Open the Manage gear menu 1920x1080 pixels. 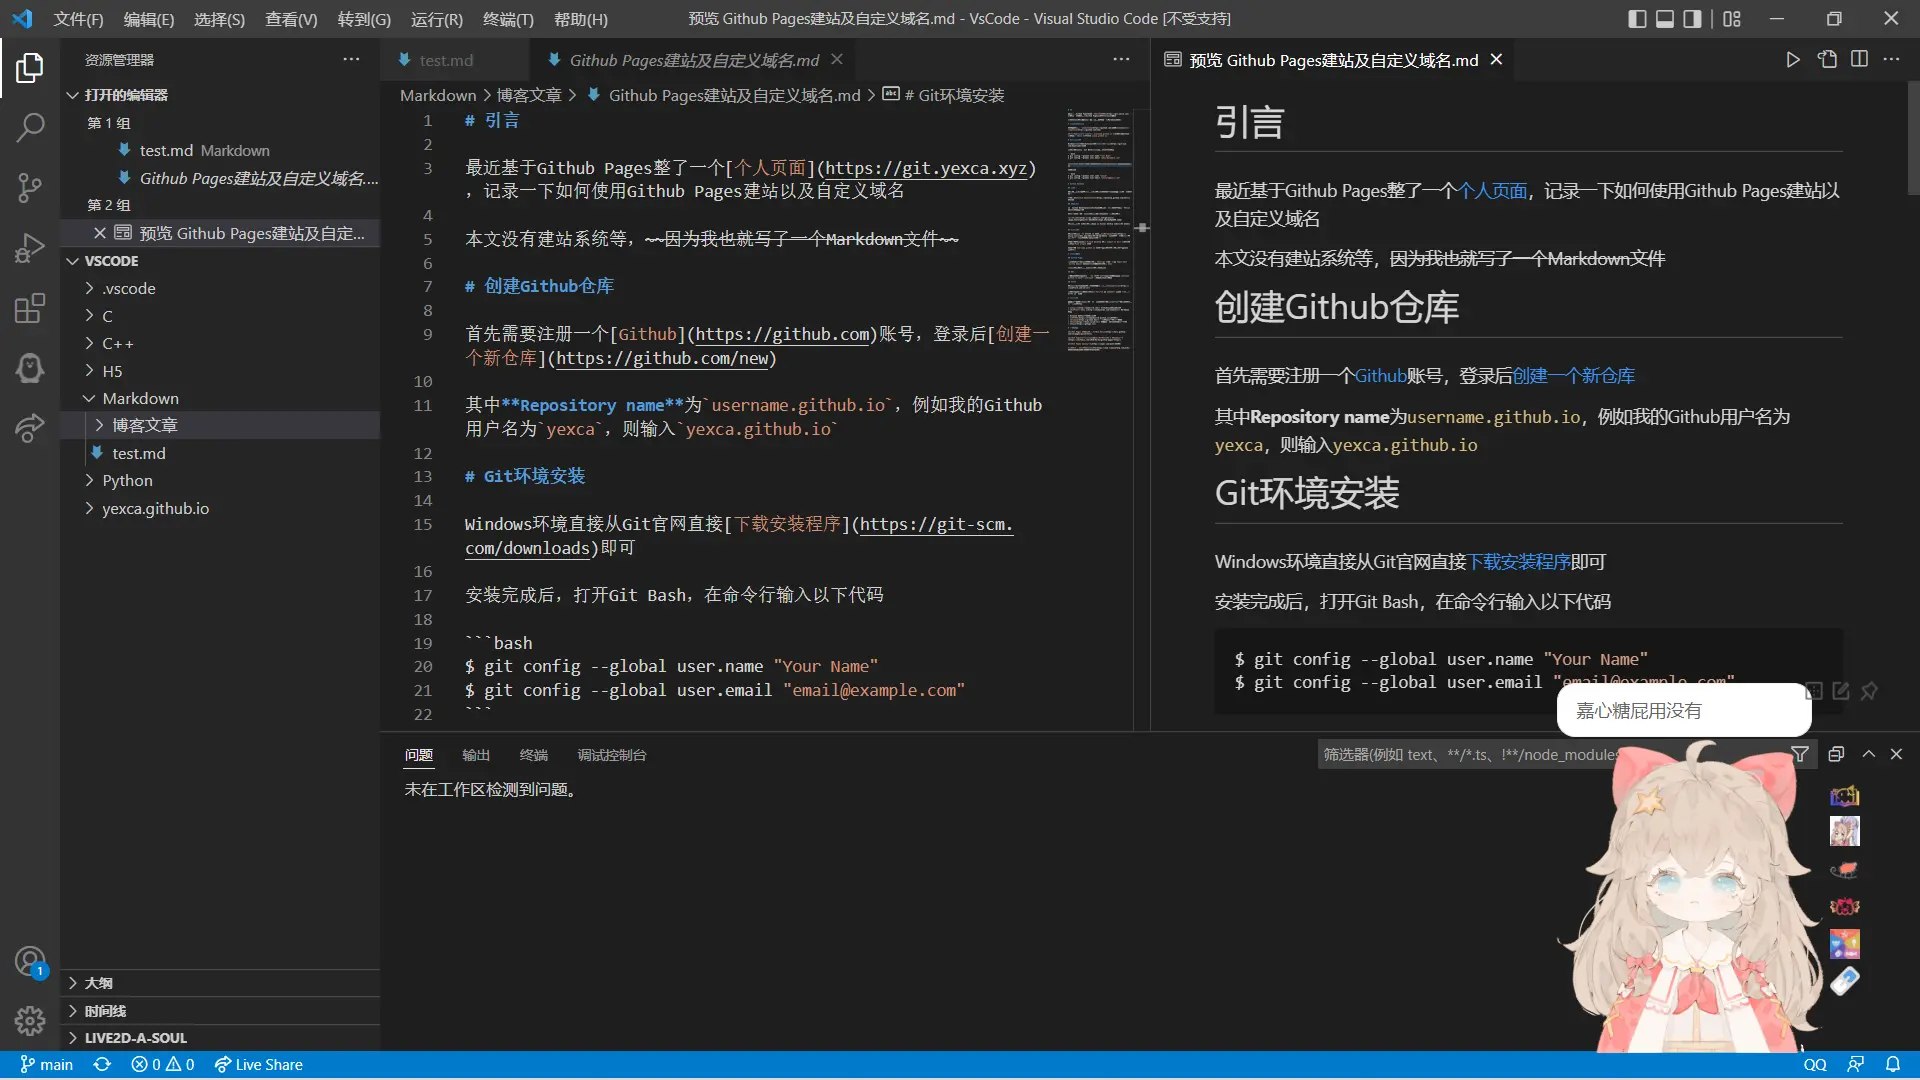coord(30,1021)
